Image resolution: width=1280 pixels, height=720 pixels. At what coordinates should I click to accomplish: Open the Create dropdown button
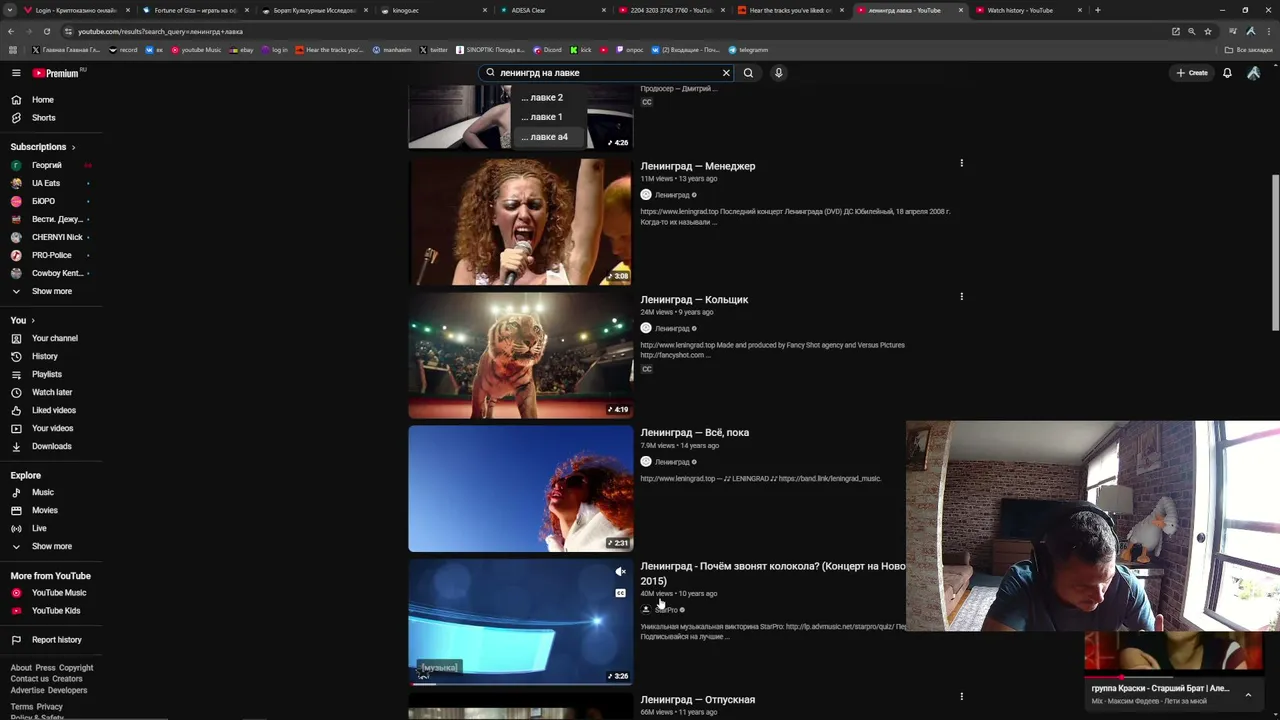pos(1192,73)
